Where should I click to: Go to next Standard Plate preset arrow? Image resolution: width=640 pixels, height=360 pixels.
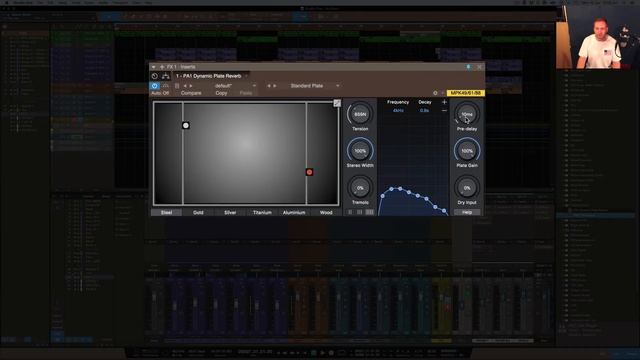coord(275,86)
